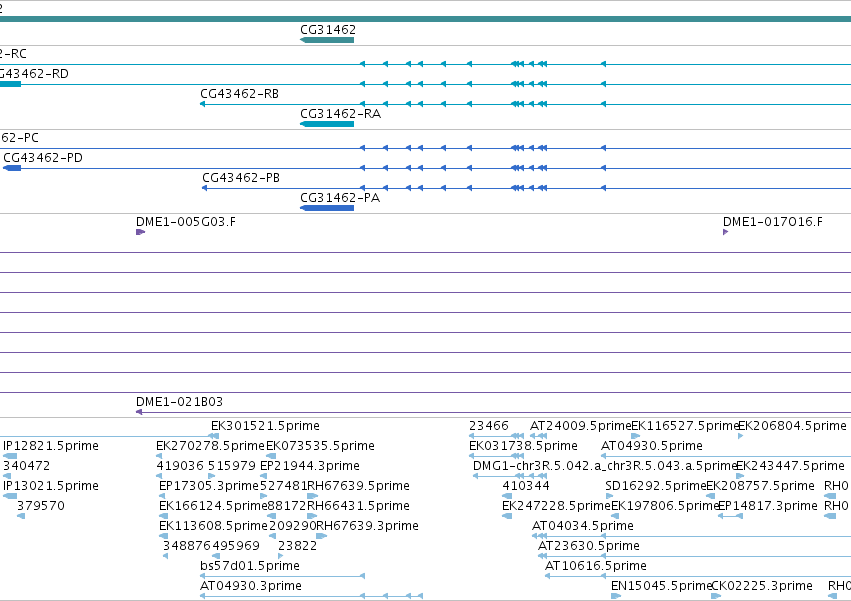Screen dimensions: 851x601
Task: Select the 340472 feature label
Action: (x=27, y=466)
